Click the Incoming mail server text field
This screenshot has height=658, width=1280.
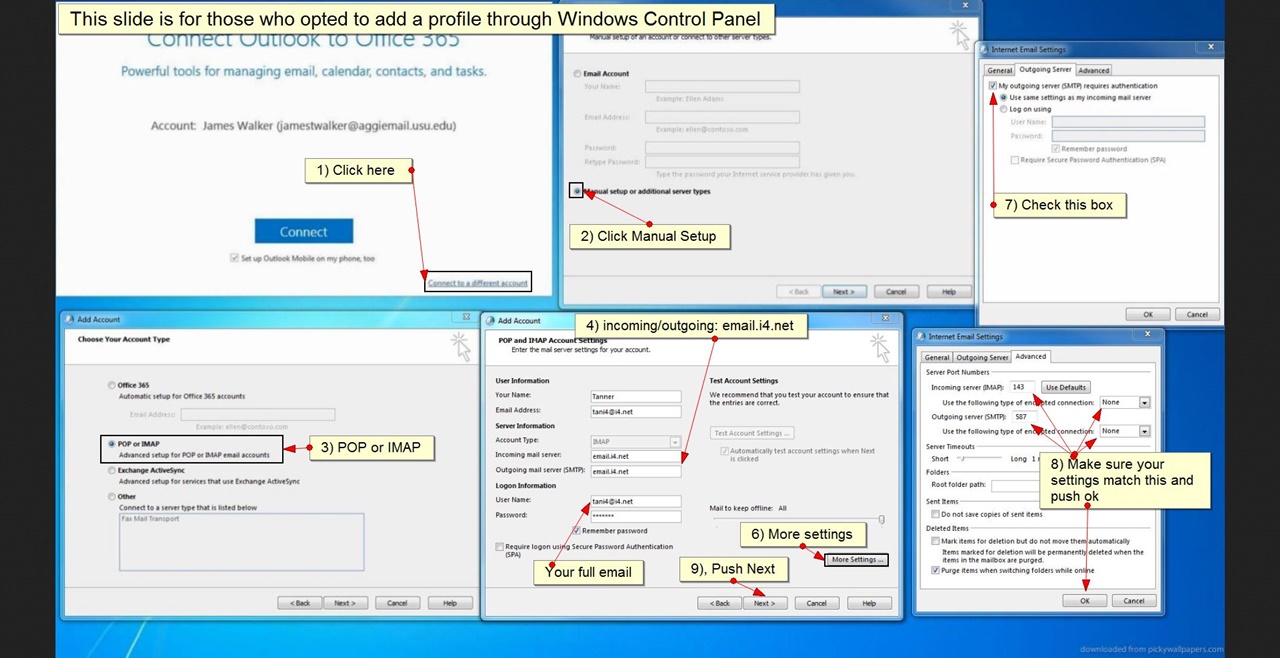(x=635, y=456)
